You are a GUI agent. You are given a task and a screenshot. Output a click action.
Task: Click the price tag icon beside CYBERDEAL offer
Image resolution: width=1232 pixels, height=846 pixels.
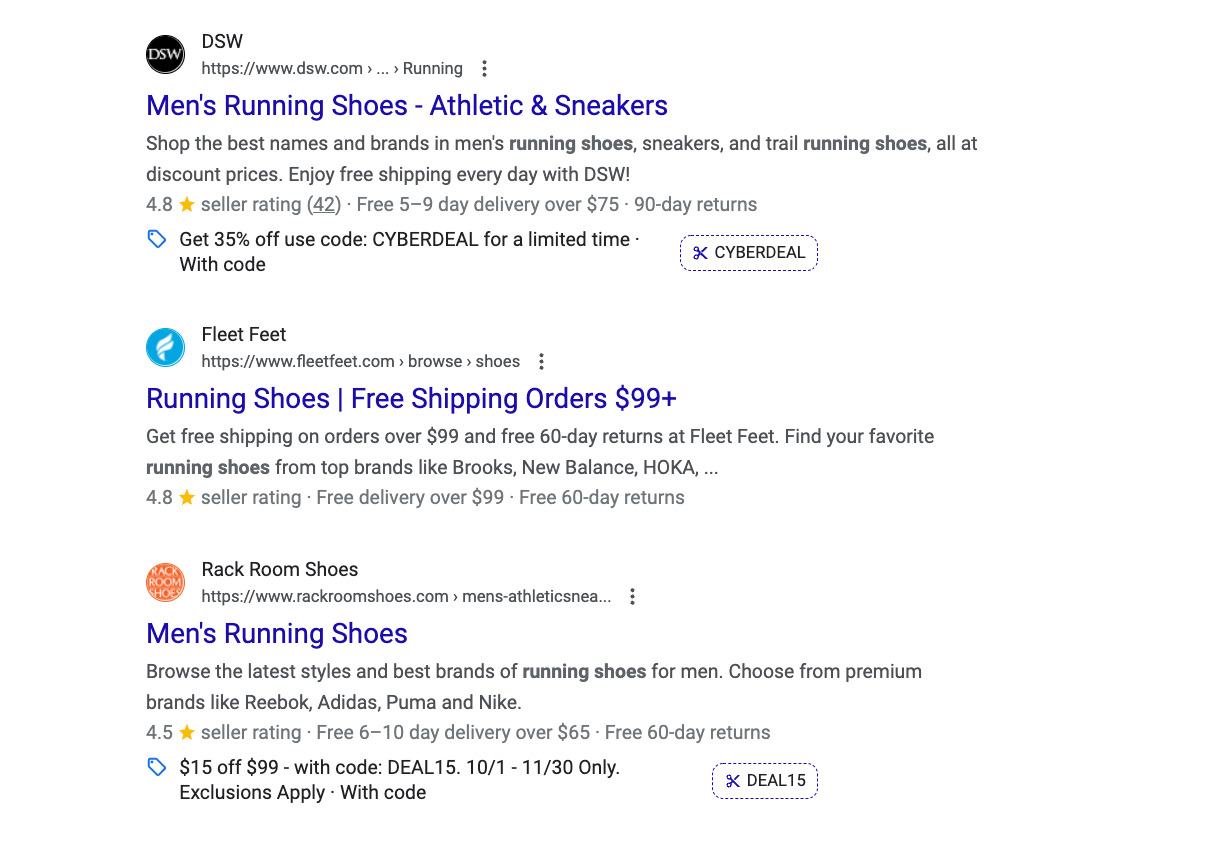(157, 239)
